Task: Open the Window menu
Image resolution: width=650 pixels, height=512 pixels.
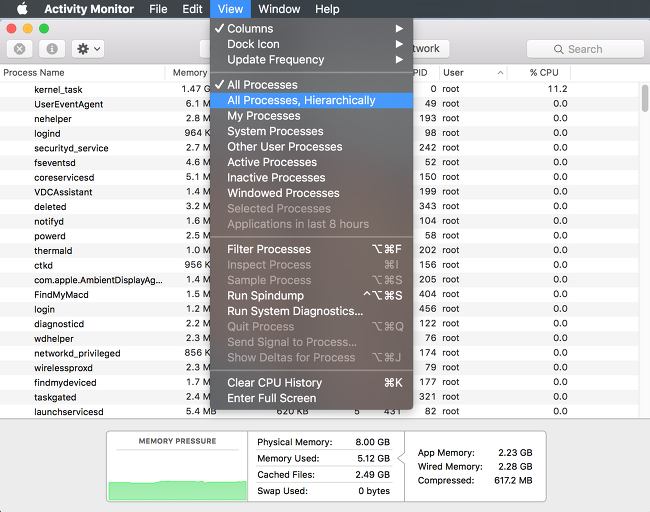Action: point(279,9)
